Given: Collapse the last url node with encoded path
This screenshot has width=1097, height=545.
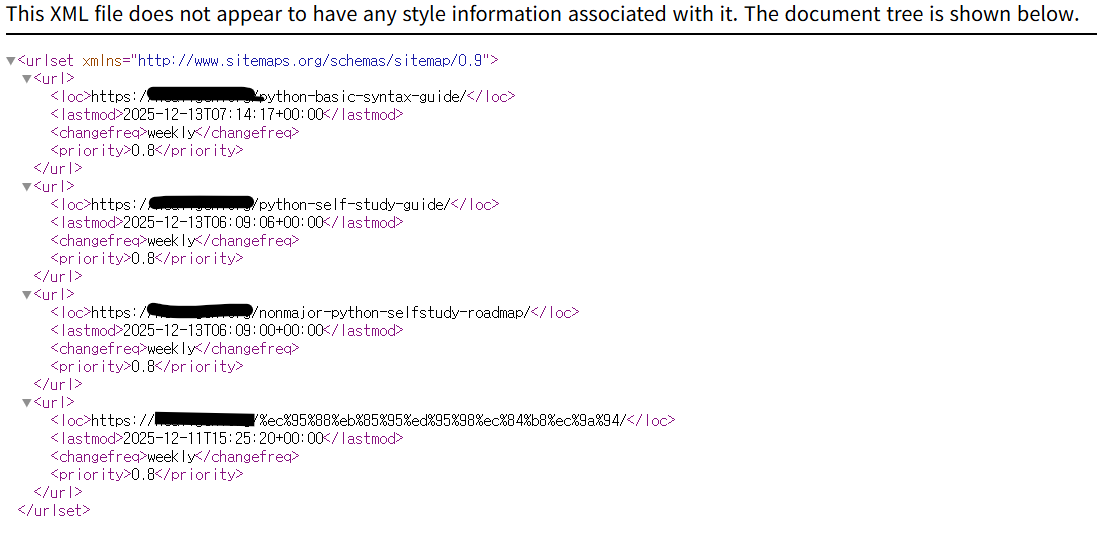Looking at the screenshot, I should point(27,403).
